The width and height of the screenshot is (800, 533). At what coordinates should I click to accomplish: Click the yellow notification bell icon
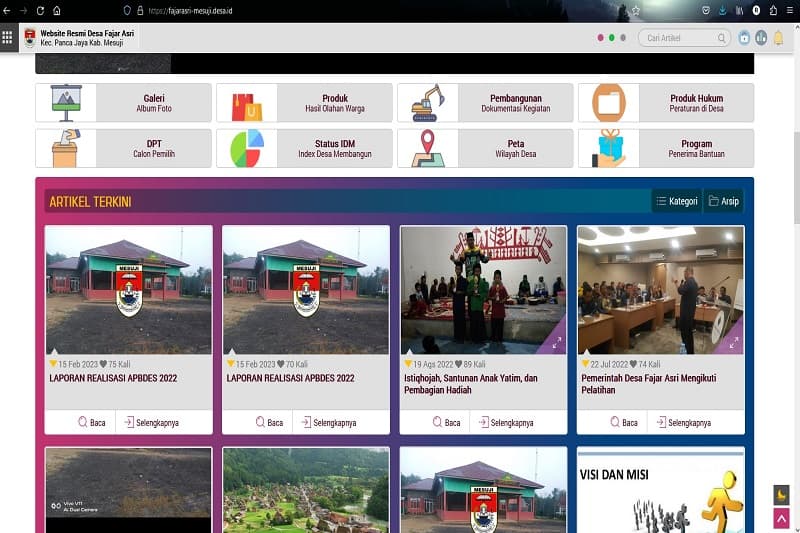(x=778, y=38)
